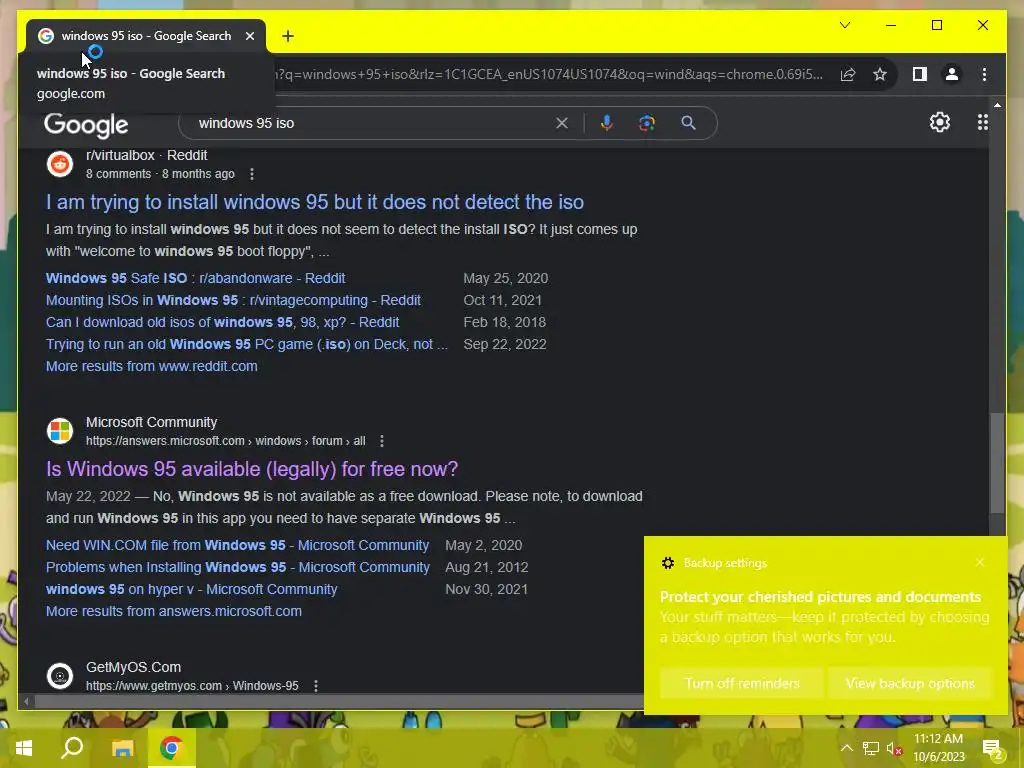Show hidden system tray icons
Image resolution: width=1024 pixels, height=768 pixels.
846,748
